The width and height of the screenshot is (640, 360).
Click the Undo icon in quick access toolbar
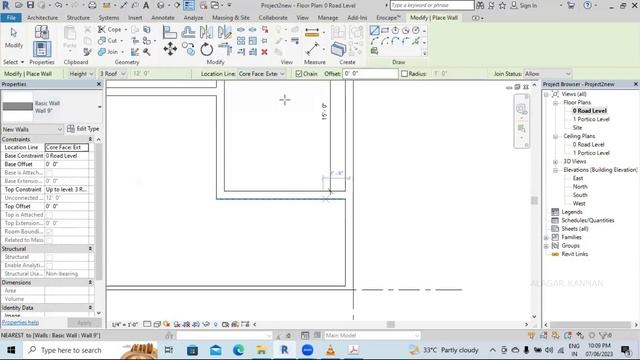(58, 5)
